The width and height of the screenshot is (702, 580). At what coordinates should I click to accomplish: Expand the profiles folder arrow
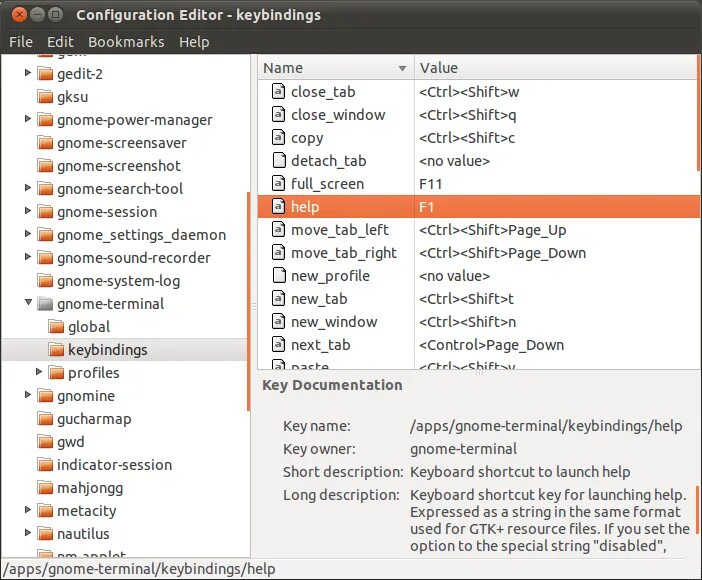coord(39,372)
